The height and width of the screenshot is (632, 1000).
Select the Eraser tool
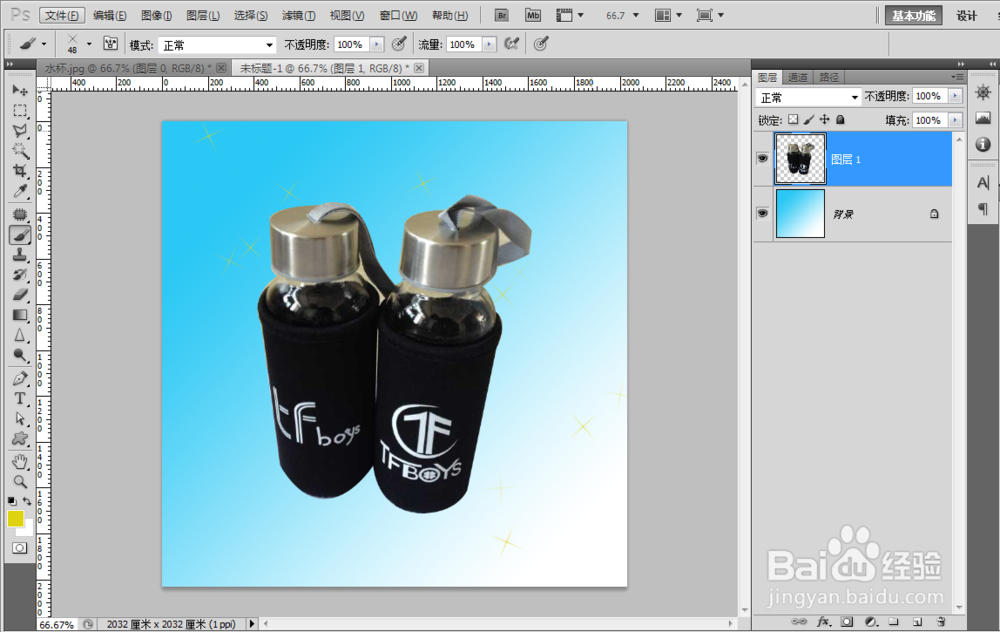pos(20,295)
